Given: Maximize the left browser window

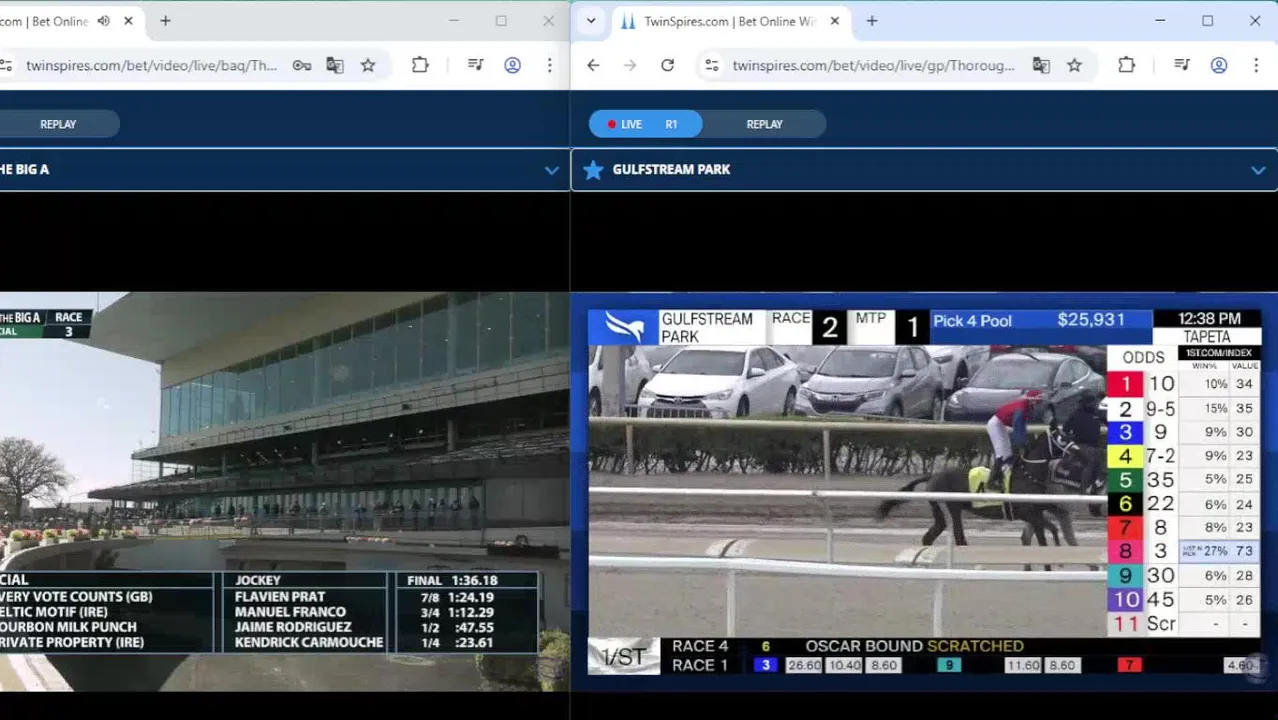Looking at the screenshot, I should pos(501,21).
